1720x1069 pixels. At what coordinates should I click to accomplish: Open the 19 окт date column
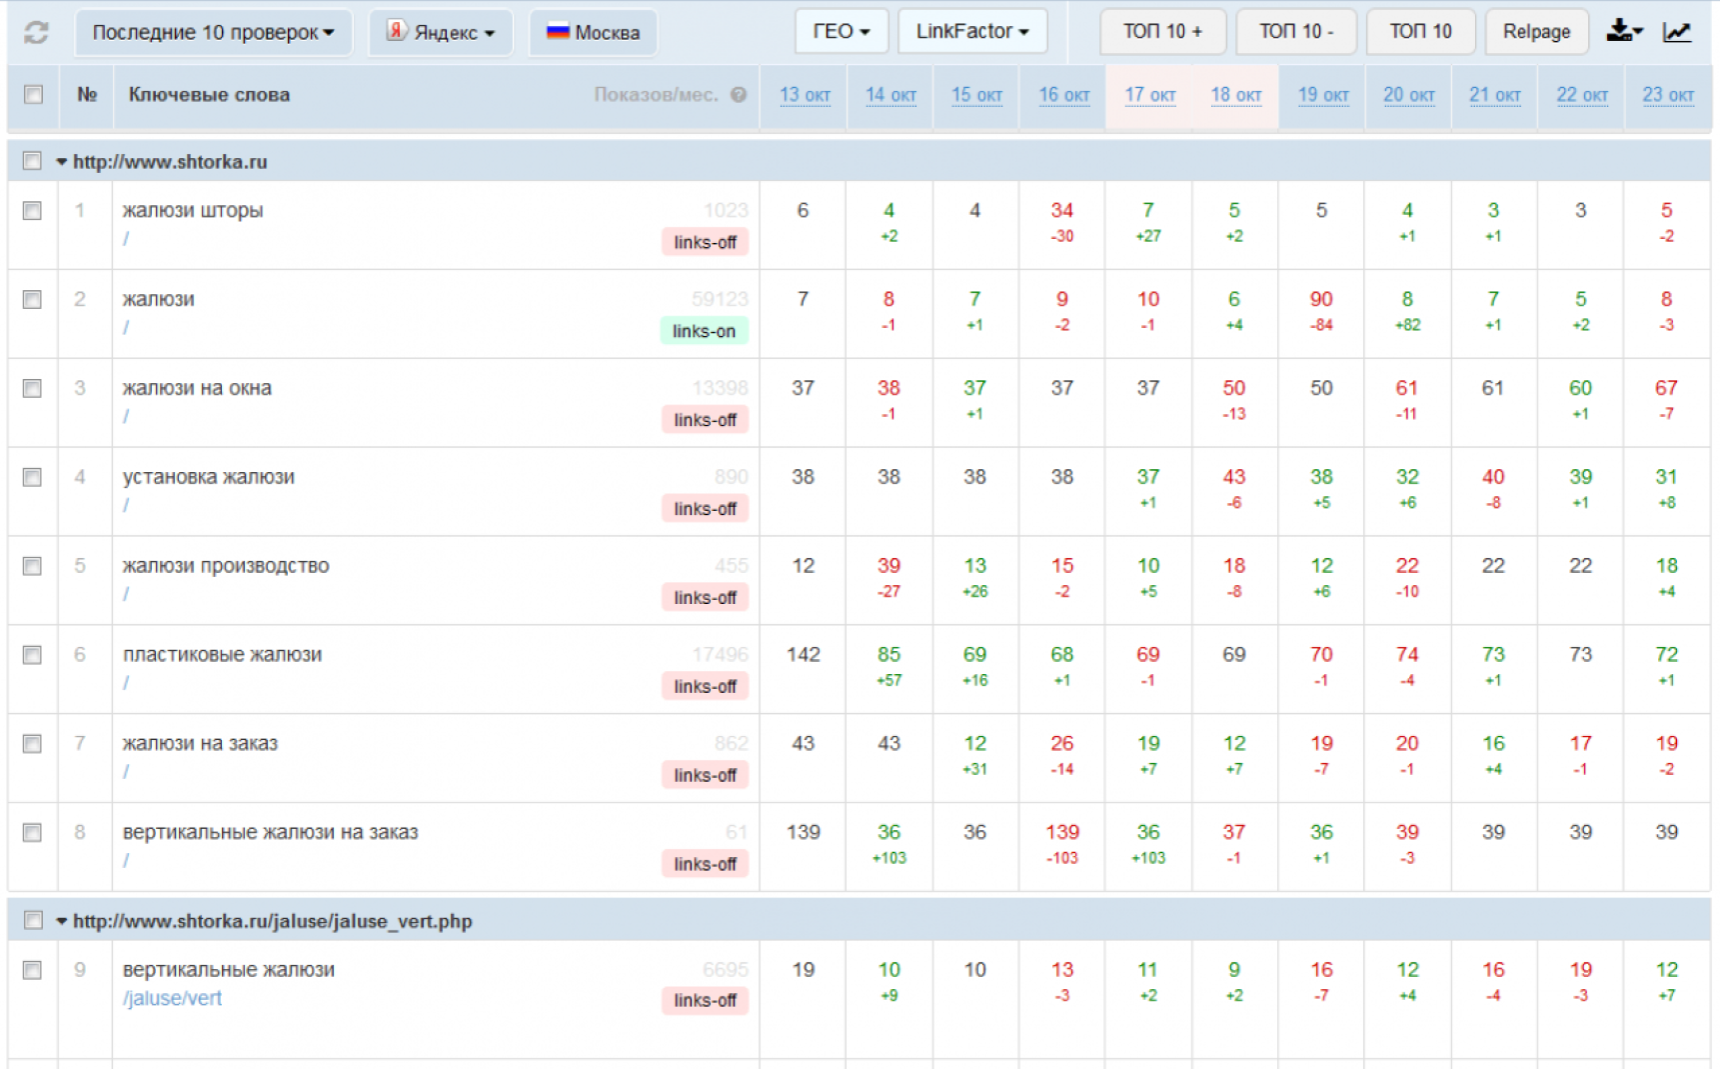click(x=1323, y=95)
